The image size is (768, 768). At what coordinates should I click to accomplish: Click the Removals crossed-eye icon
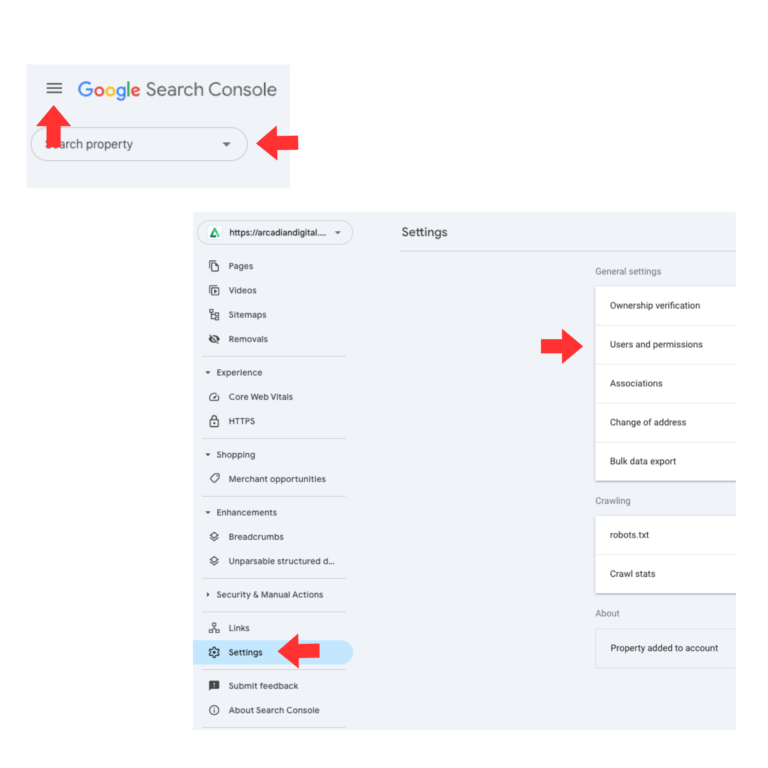tap(214, 339)
